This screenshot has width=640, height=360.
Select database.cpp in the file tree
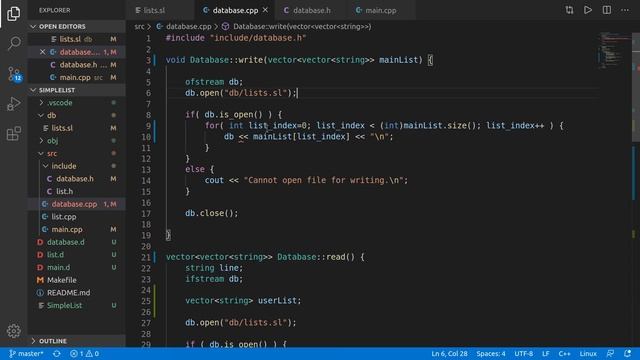point(76,204)
